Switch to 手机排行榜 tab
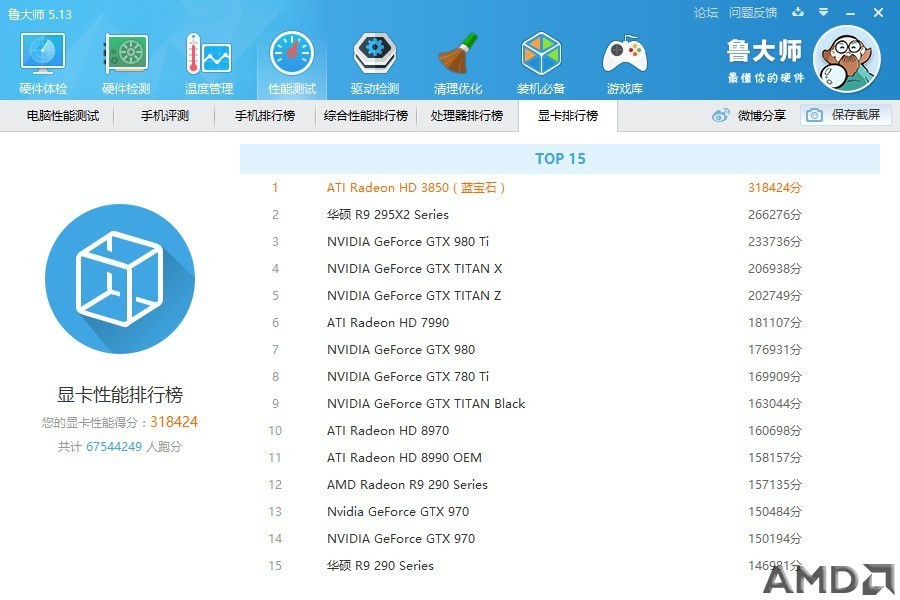This screenshot has height=600, width=900. [265, 115]
